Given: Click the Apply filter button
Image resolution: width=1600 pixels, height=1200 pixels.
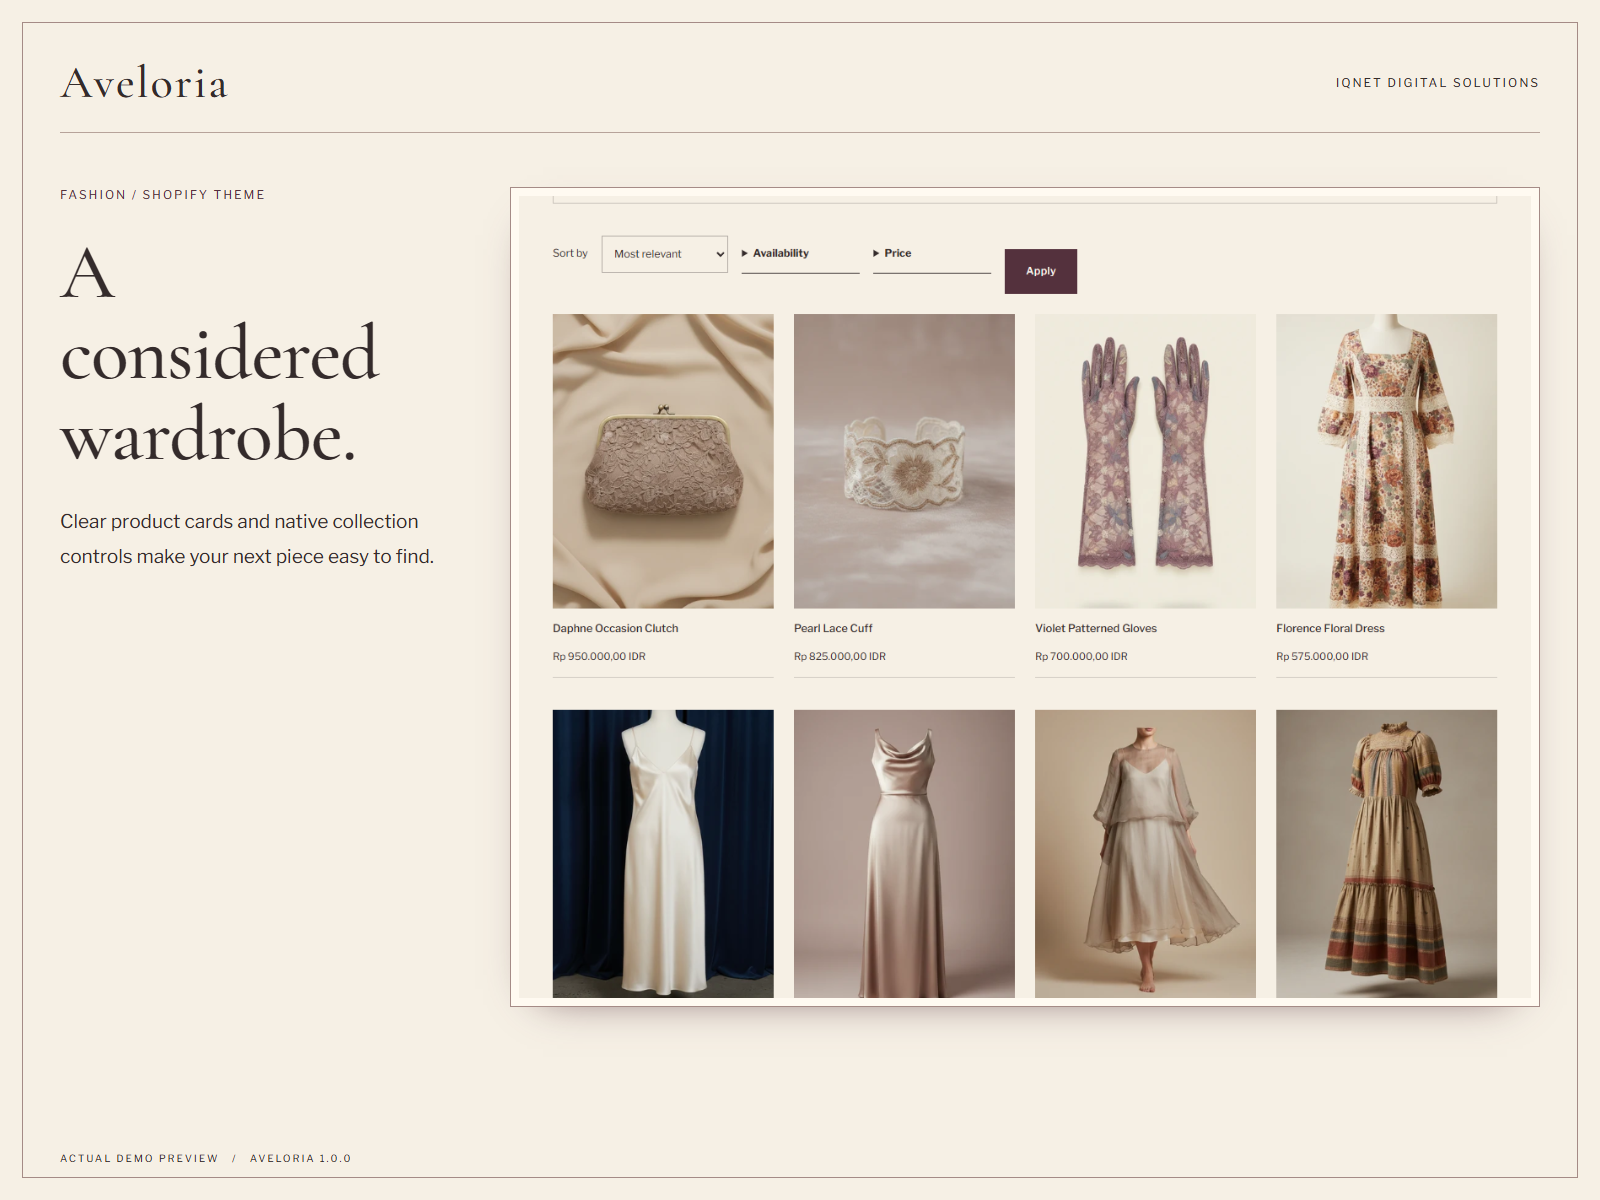Looking at the screenshot, I should click(x=1040, y=271).
